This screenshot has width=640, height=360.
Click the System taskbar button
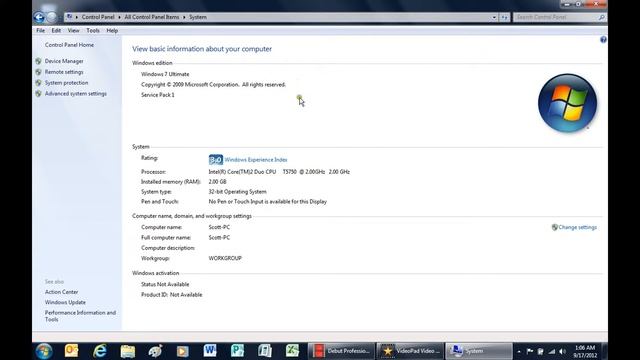tap(479, 351)
